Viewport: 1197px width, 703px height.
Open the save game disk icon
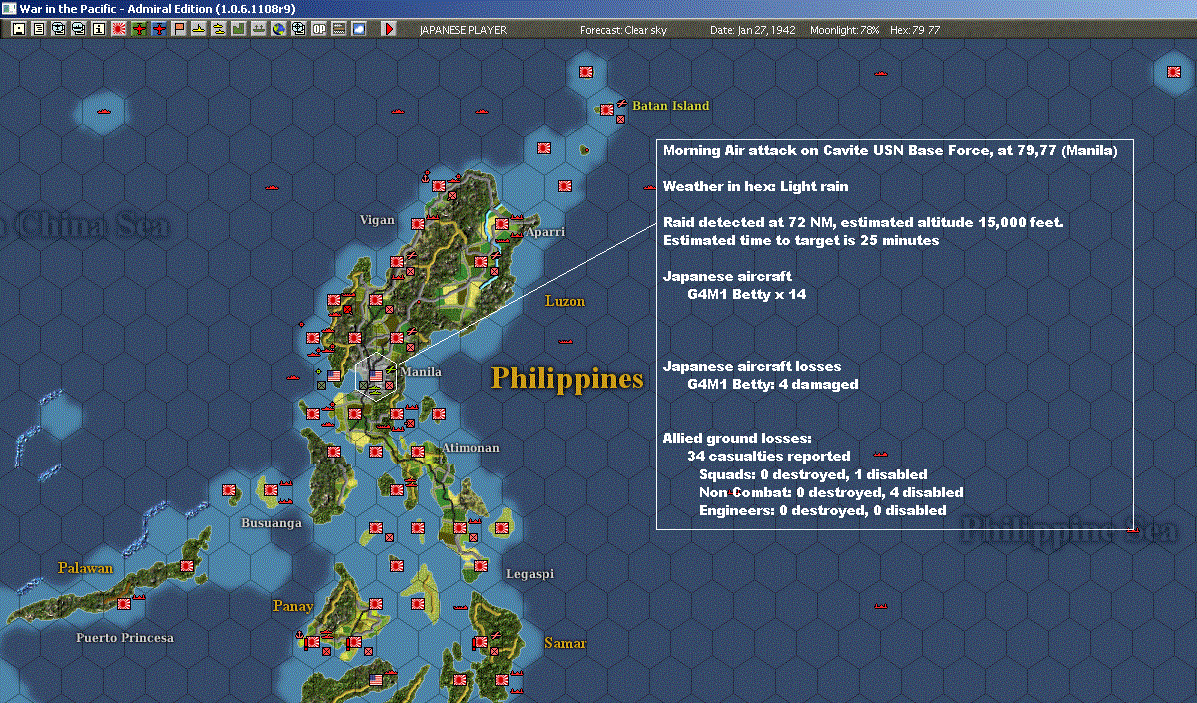tap(19, 29)
